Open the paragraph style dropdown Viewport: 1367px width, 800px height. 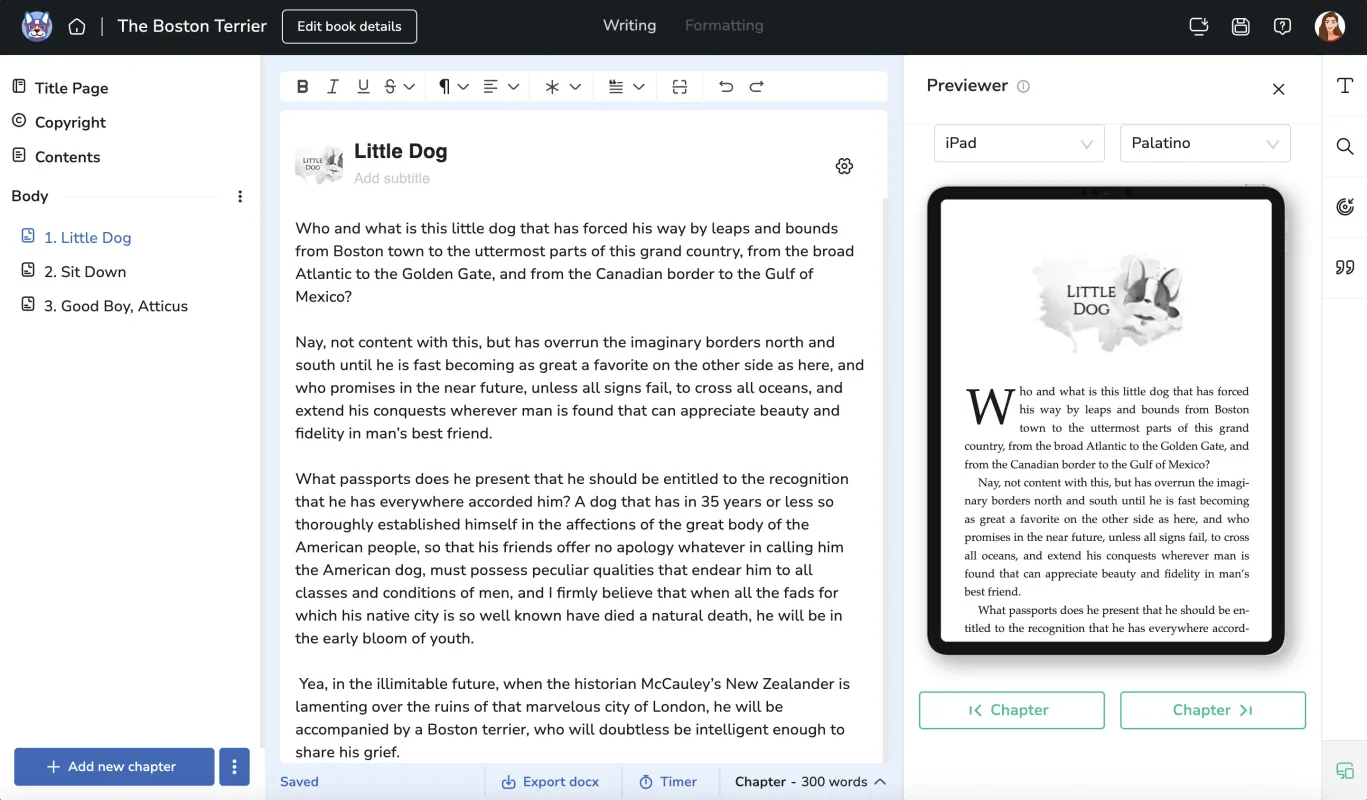[451, 86]
